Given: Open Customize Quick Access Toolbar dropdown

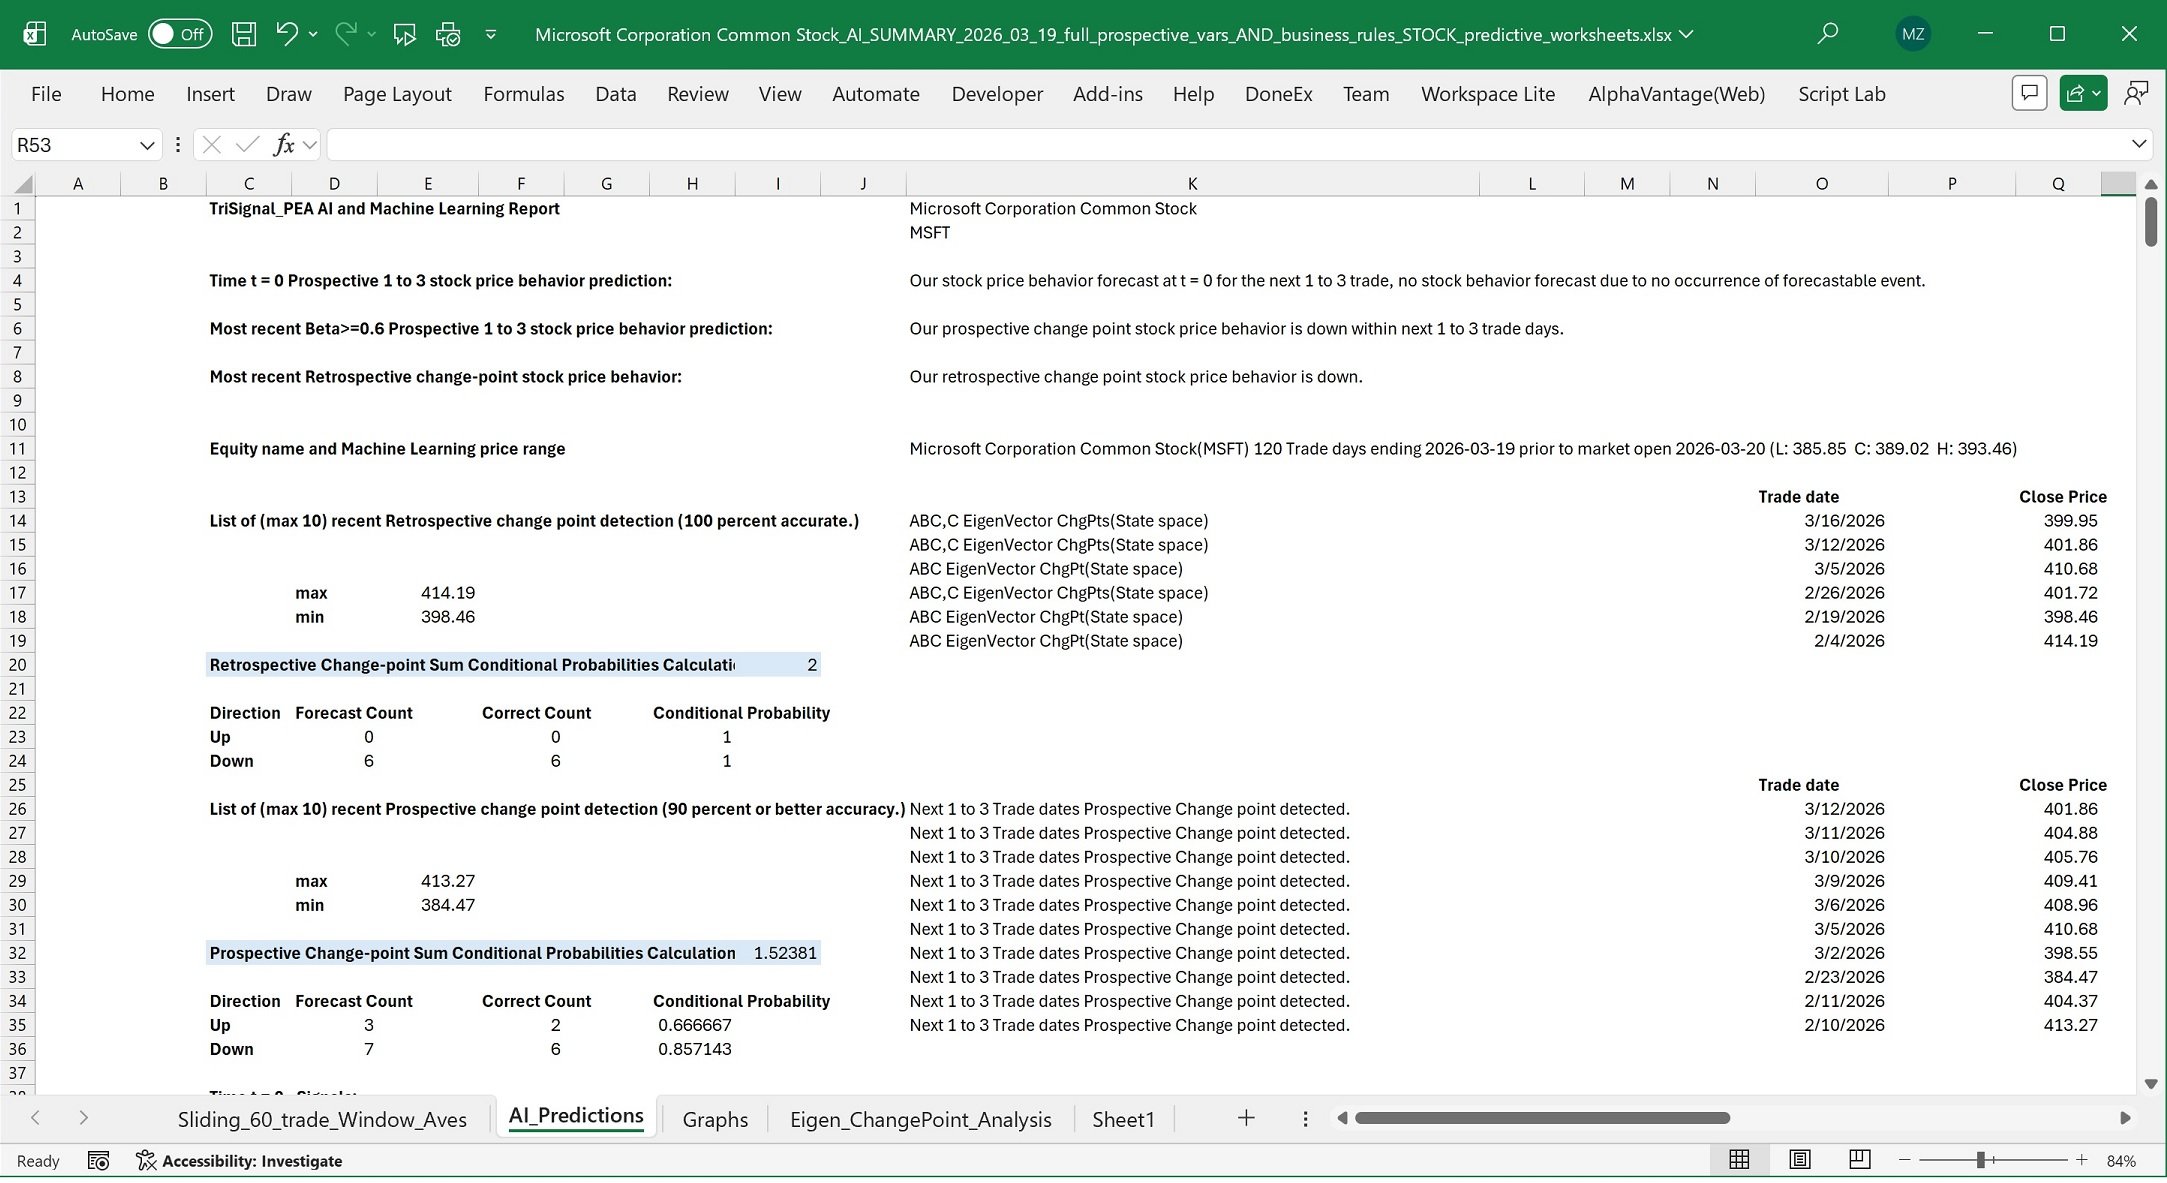Looking at the screenshot, I should [491, 34].
